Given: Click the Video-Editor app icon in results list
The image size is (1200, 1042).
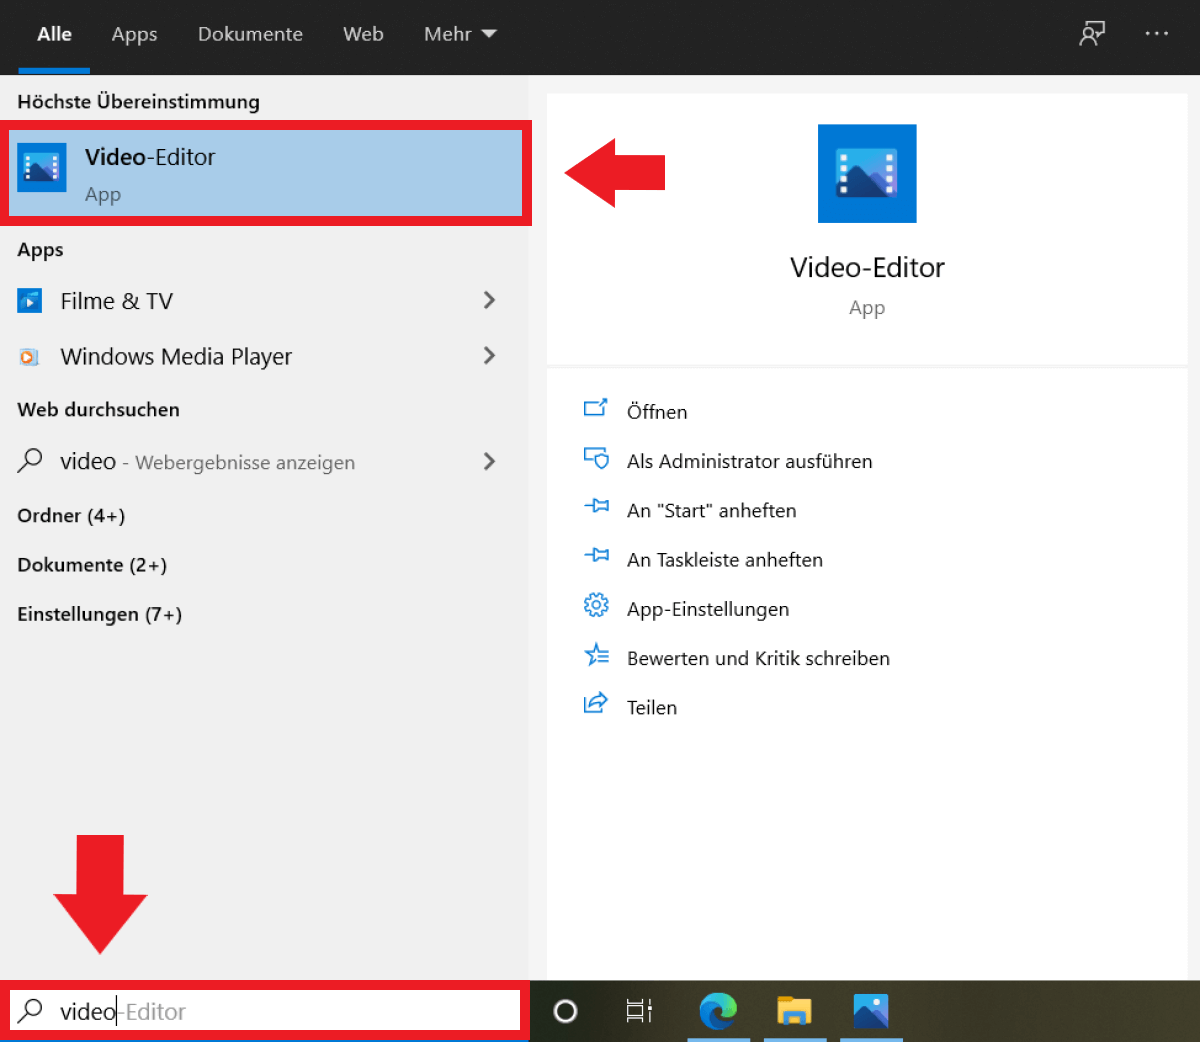Looking at the screenshot, I should click(42, 167).
